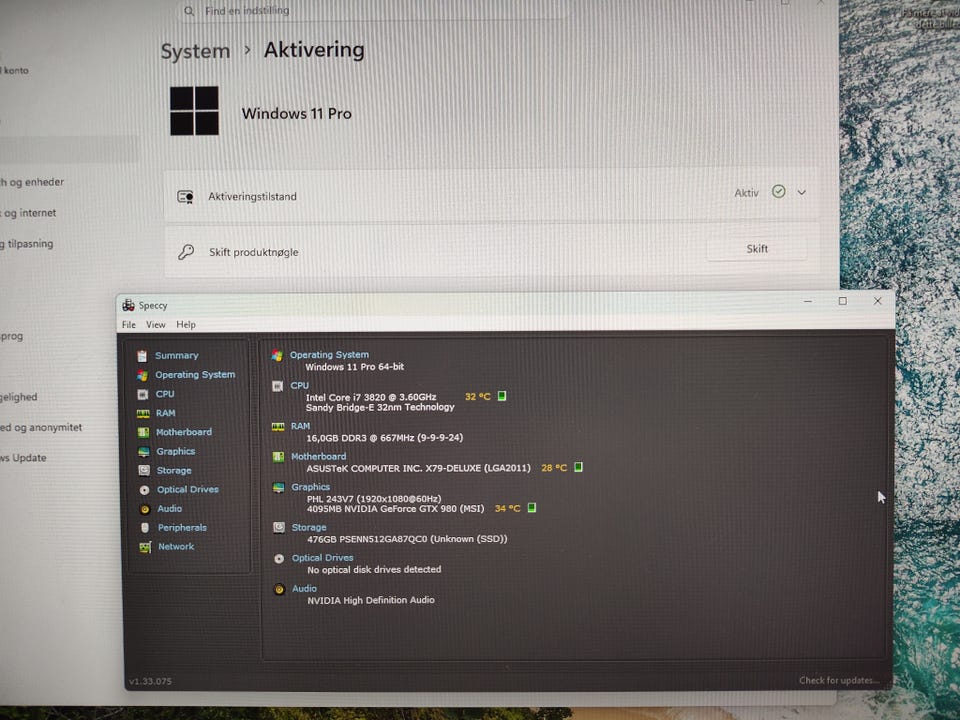Click 'Intel Core i7 3820 @ 3.60GHz' text
The width and height of the screenshot is (960, 720).
pyautogui.click(x=371, y=397)
